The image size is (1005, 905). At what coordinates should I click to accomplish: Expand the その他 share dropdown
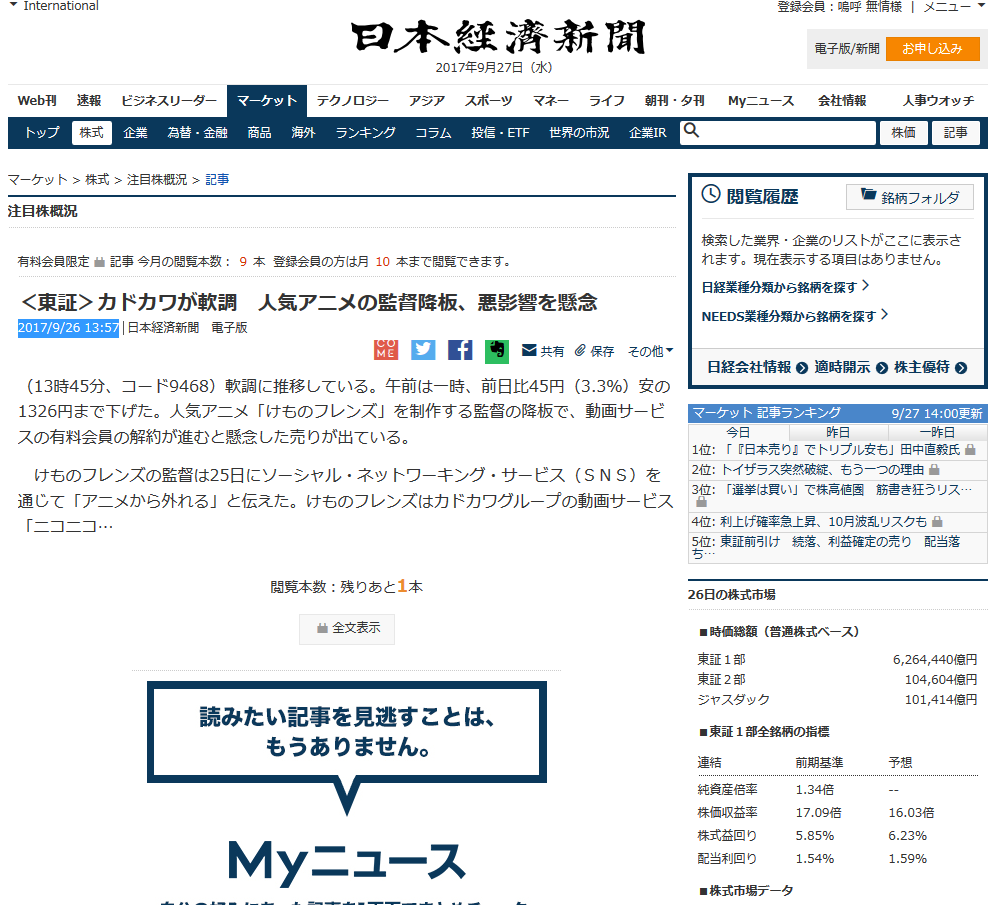pos(650,351)
